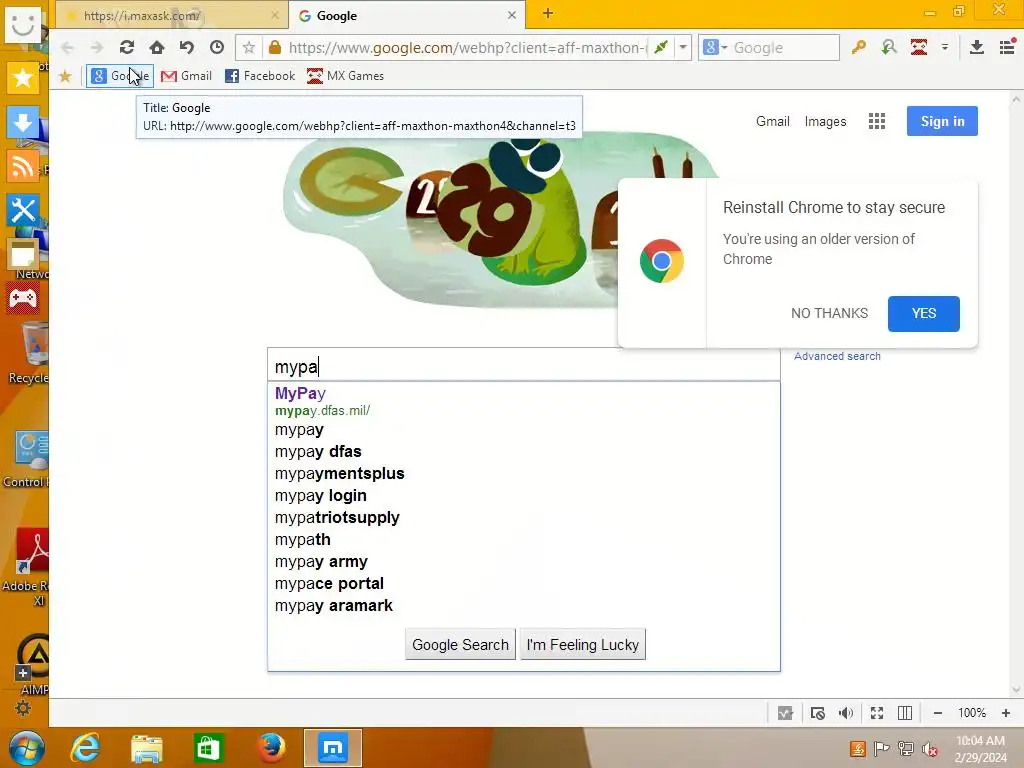The width and height of the screenshot is (1024, 768).
Task: Click the resource sniffer toolbar icon
Action: tap(889, 47)
